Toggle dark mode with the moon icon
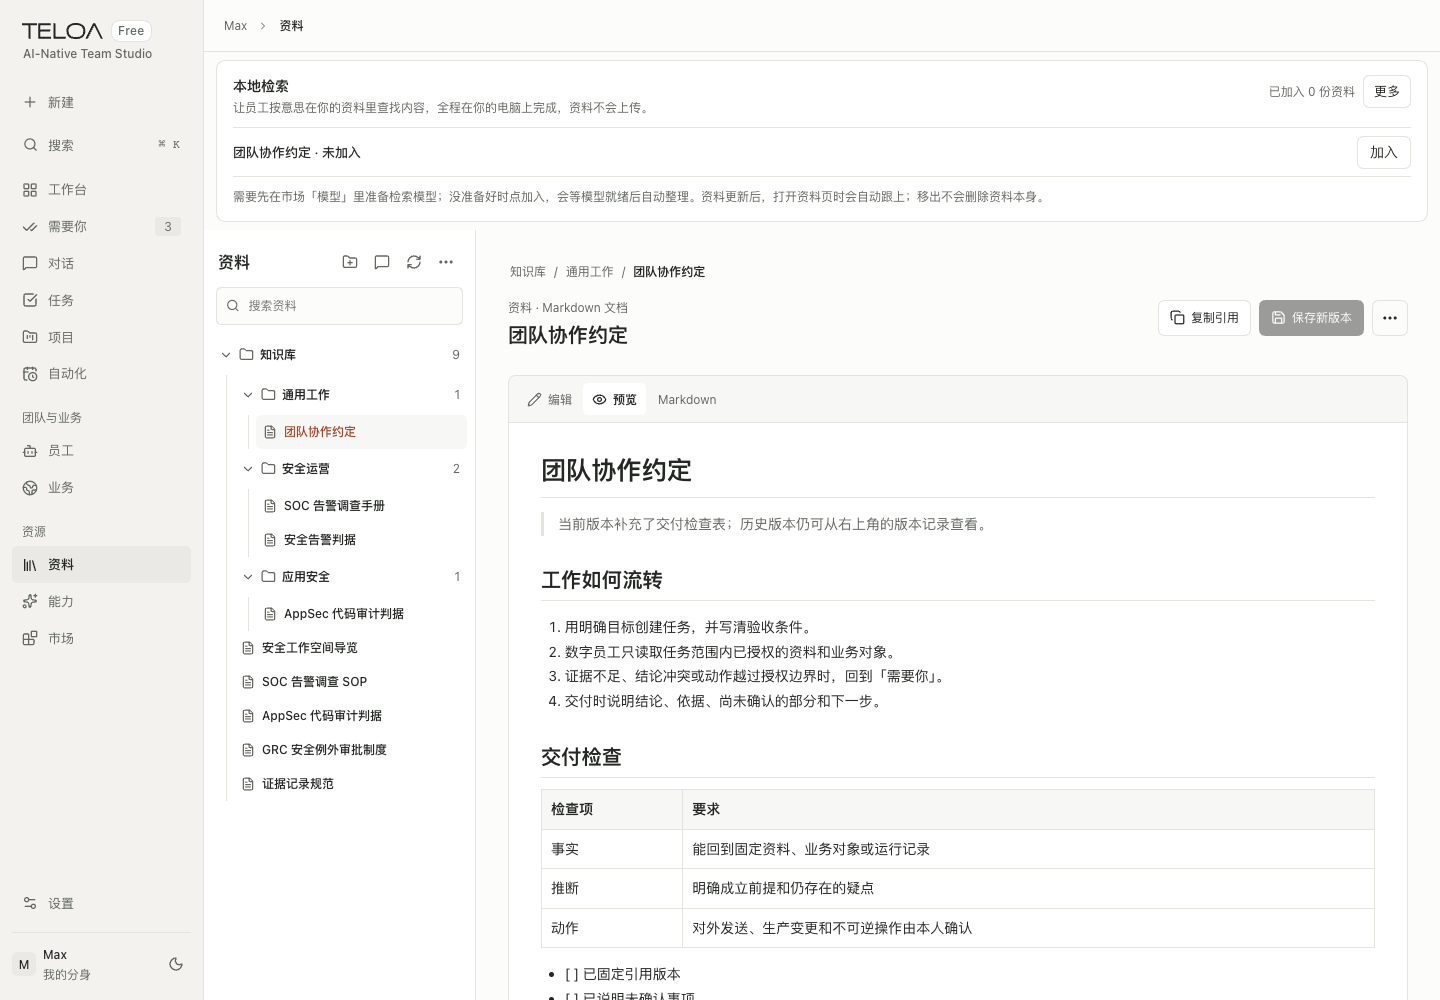Viewport: 1440px width, 1000px height. coord(176,964)
